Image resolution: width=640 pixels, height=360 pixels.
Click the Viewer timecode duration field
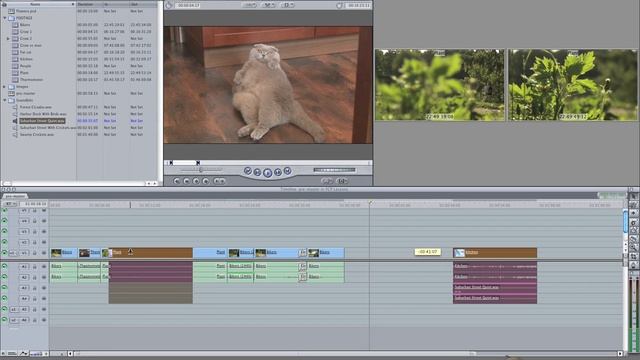pos(189,5)
